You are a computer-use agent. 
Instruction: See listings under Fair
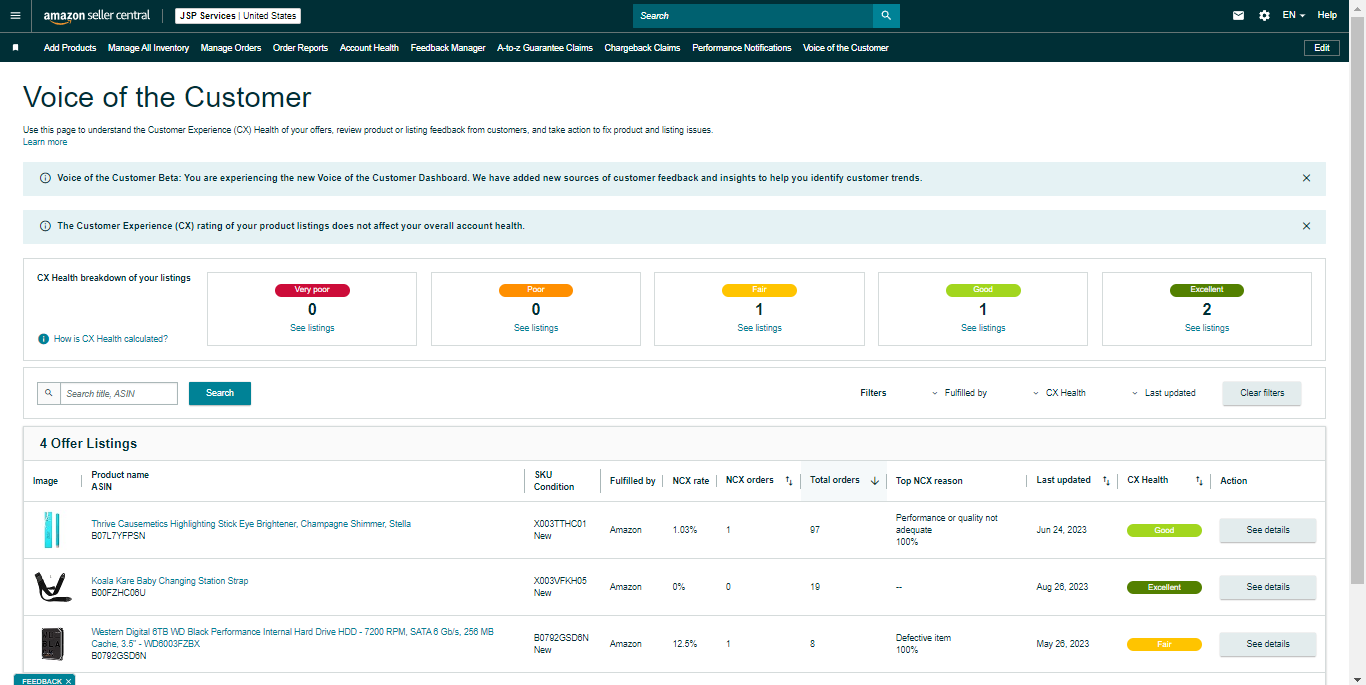tap(760, 328)
